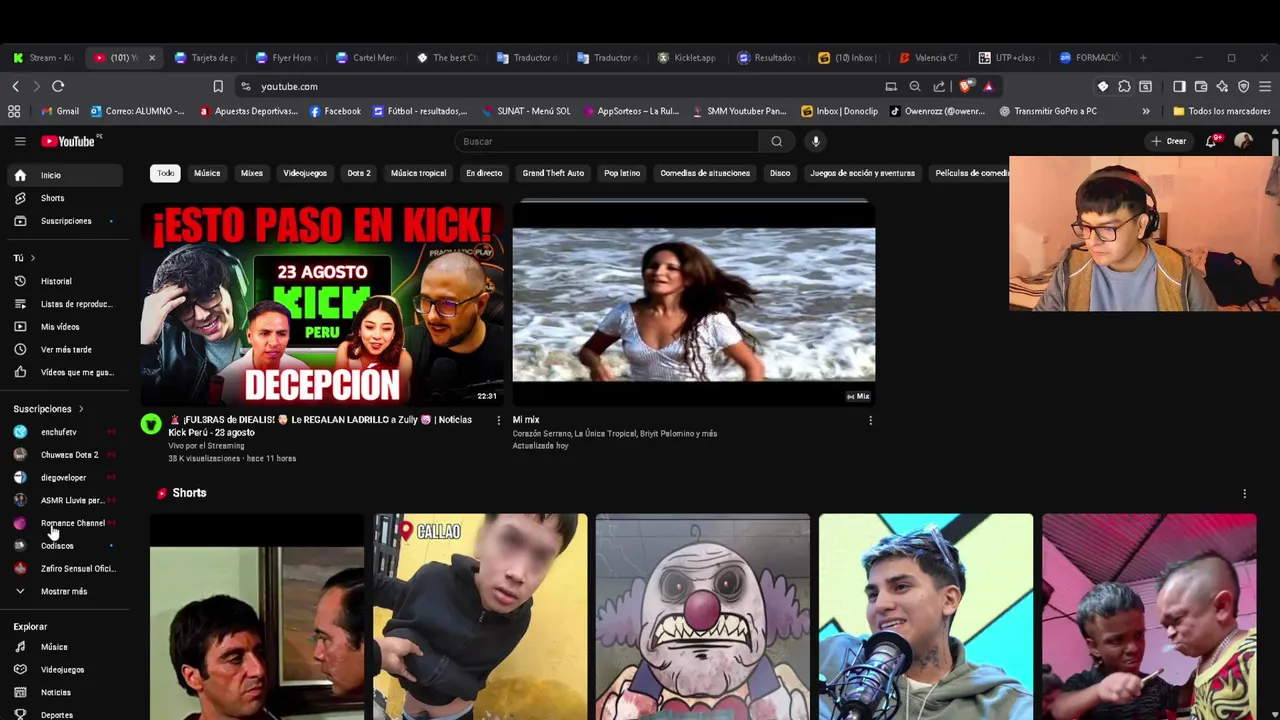Select the Grand Theft Auto chip
This screenshot has height=720, width=1280.
(553, 173)
